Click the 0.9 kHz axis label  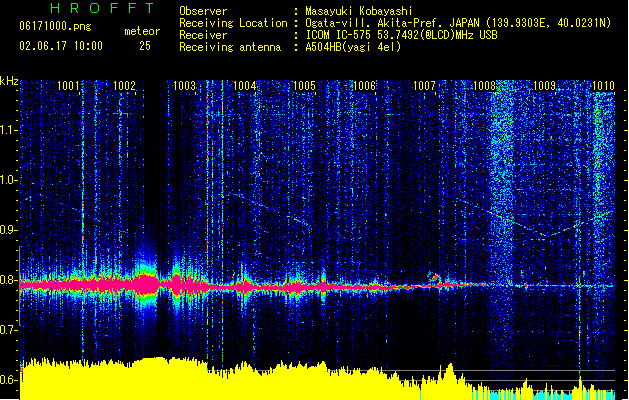coord(8,230)
